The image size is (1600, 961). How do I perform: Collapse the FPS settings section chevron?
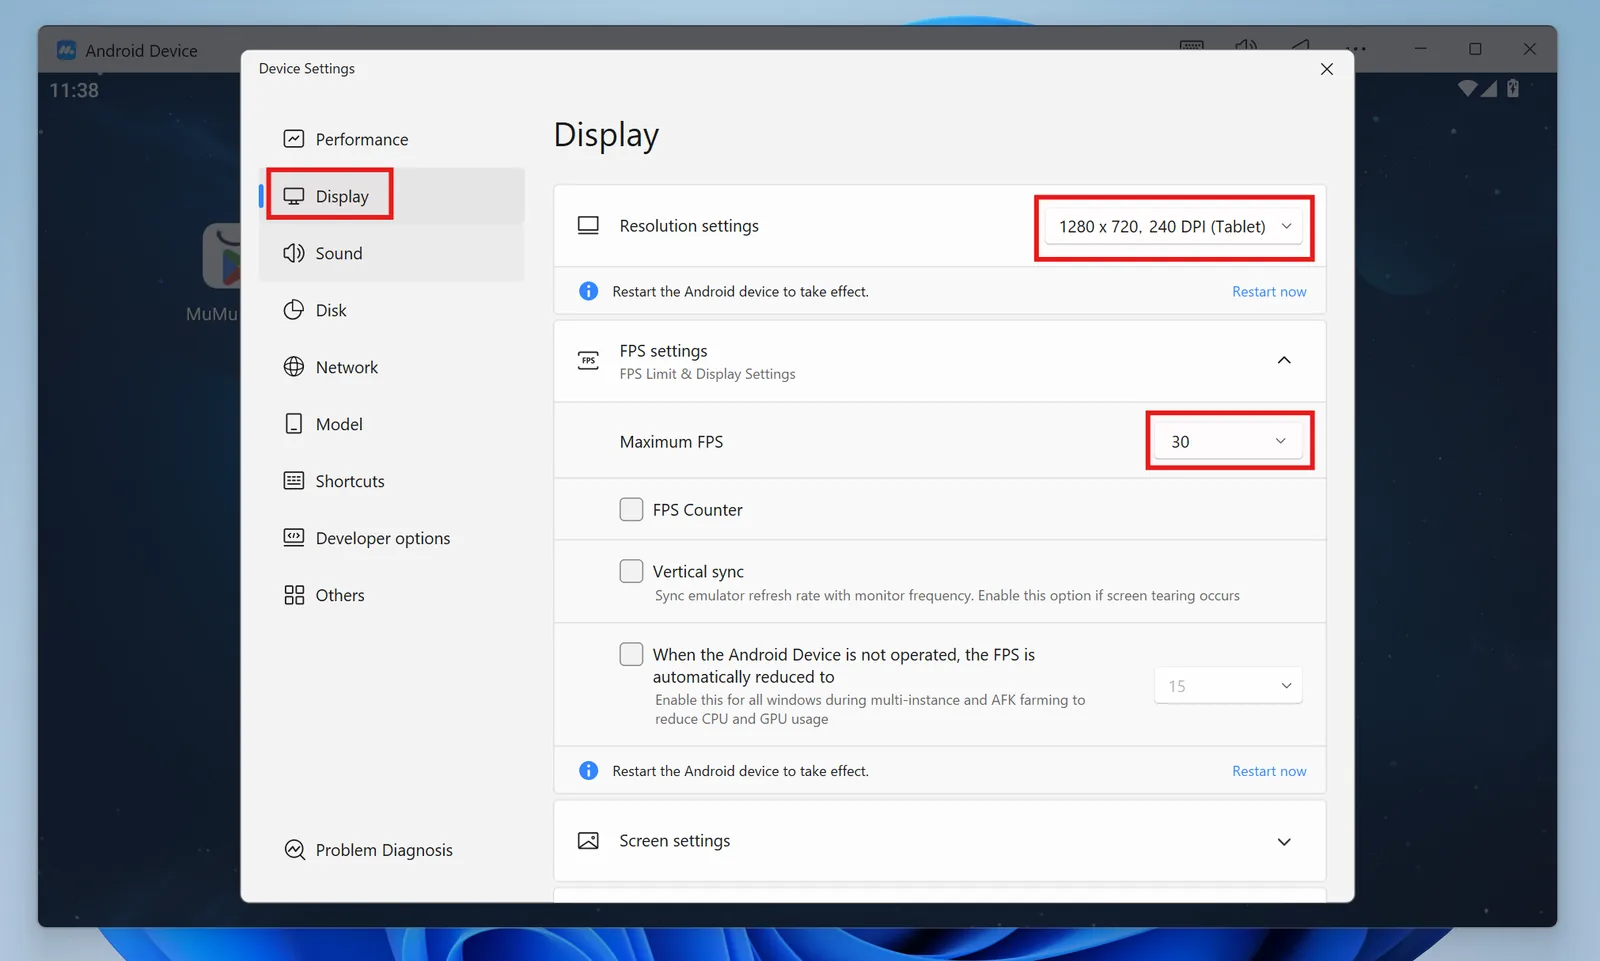[x=1284, y=360]
